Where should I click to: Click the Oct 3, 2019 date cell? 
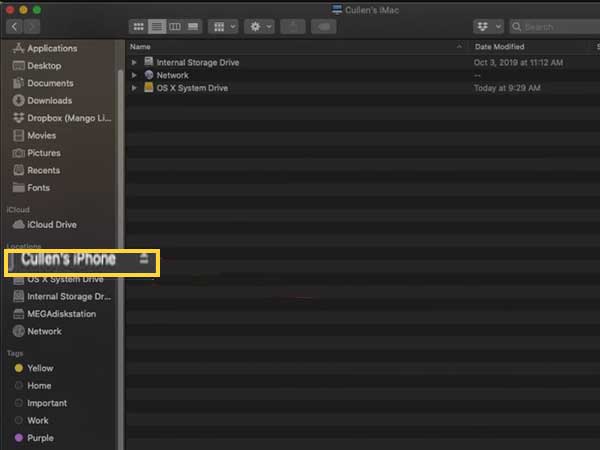pos(518,62)
